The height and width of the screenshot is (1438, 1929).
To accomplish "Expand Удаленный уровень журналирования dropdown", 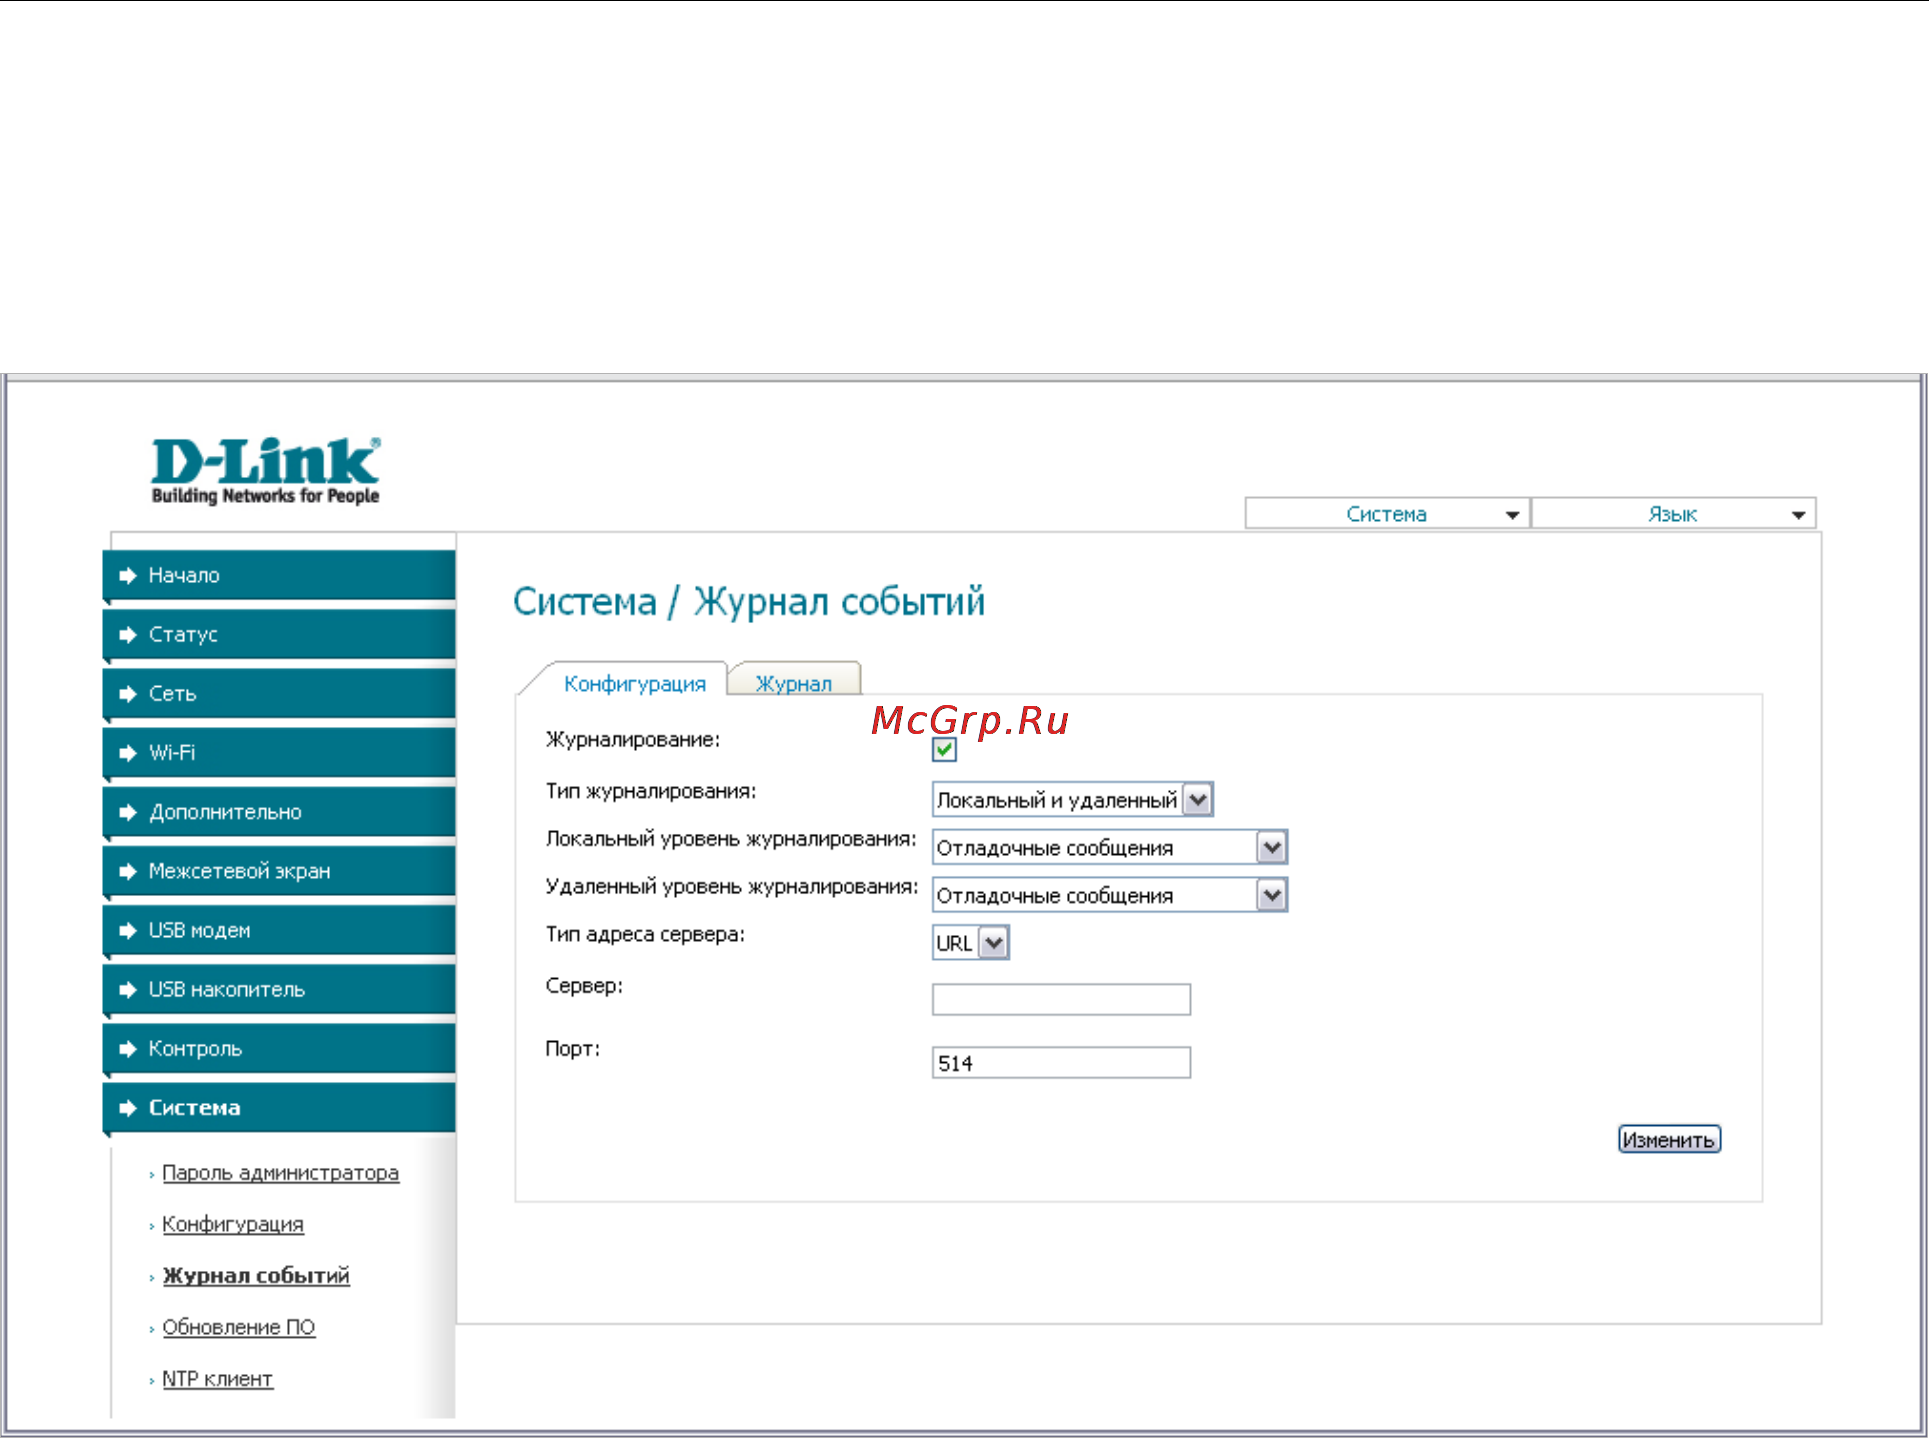I will pyautogui.click(x=1109, y=895).
